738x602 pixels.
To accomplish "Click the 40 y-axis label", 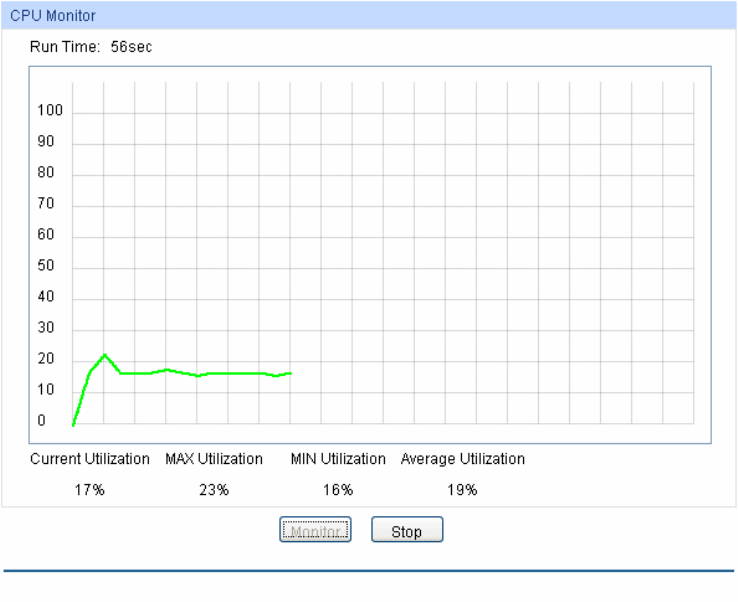I will tap(46, 297).
